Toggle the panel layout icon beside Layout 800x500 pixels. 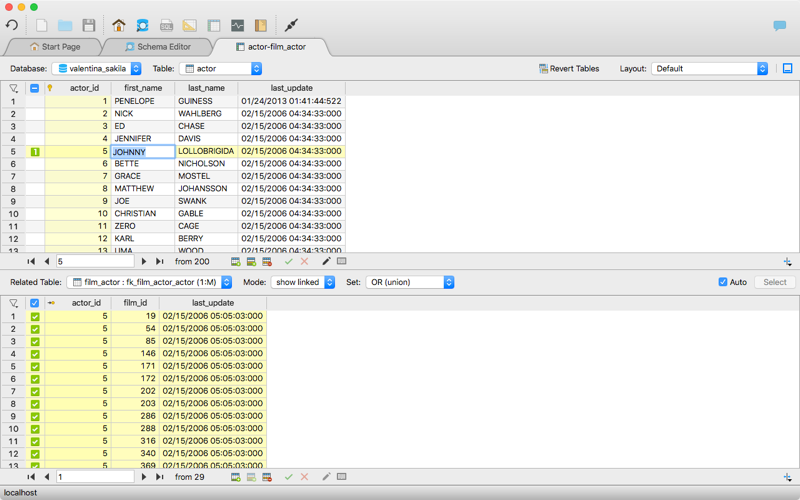click(788, 68)
